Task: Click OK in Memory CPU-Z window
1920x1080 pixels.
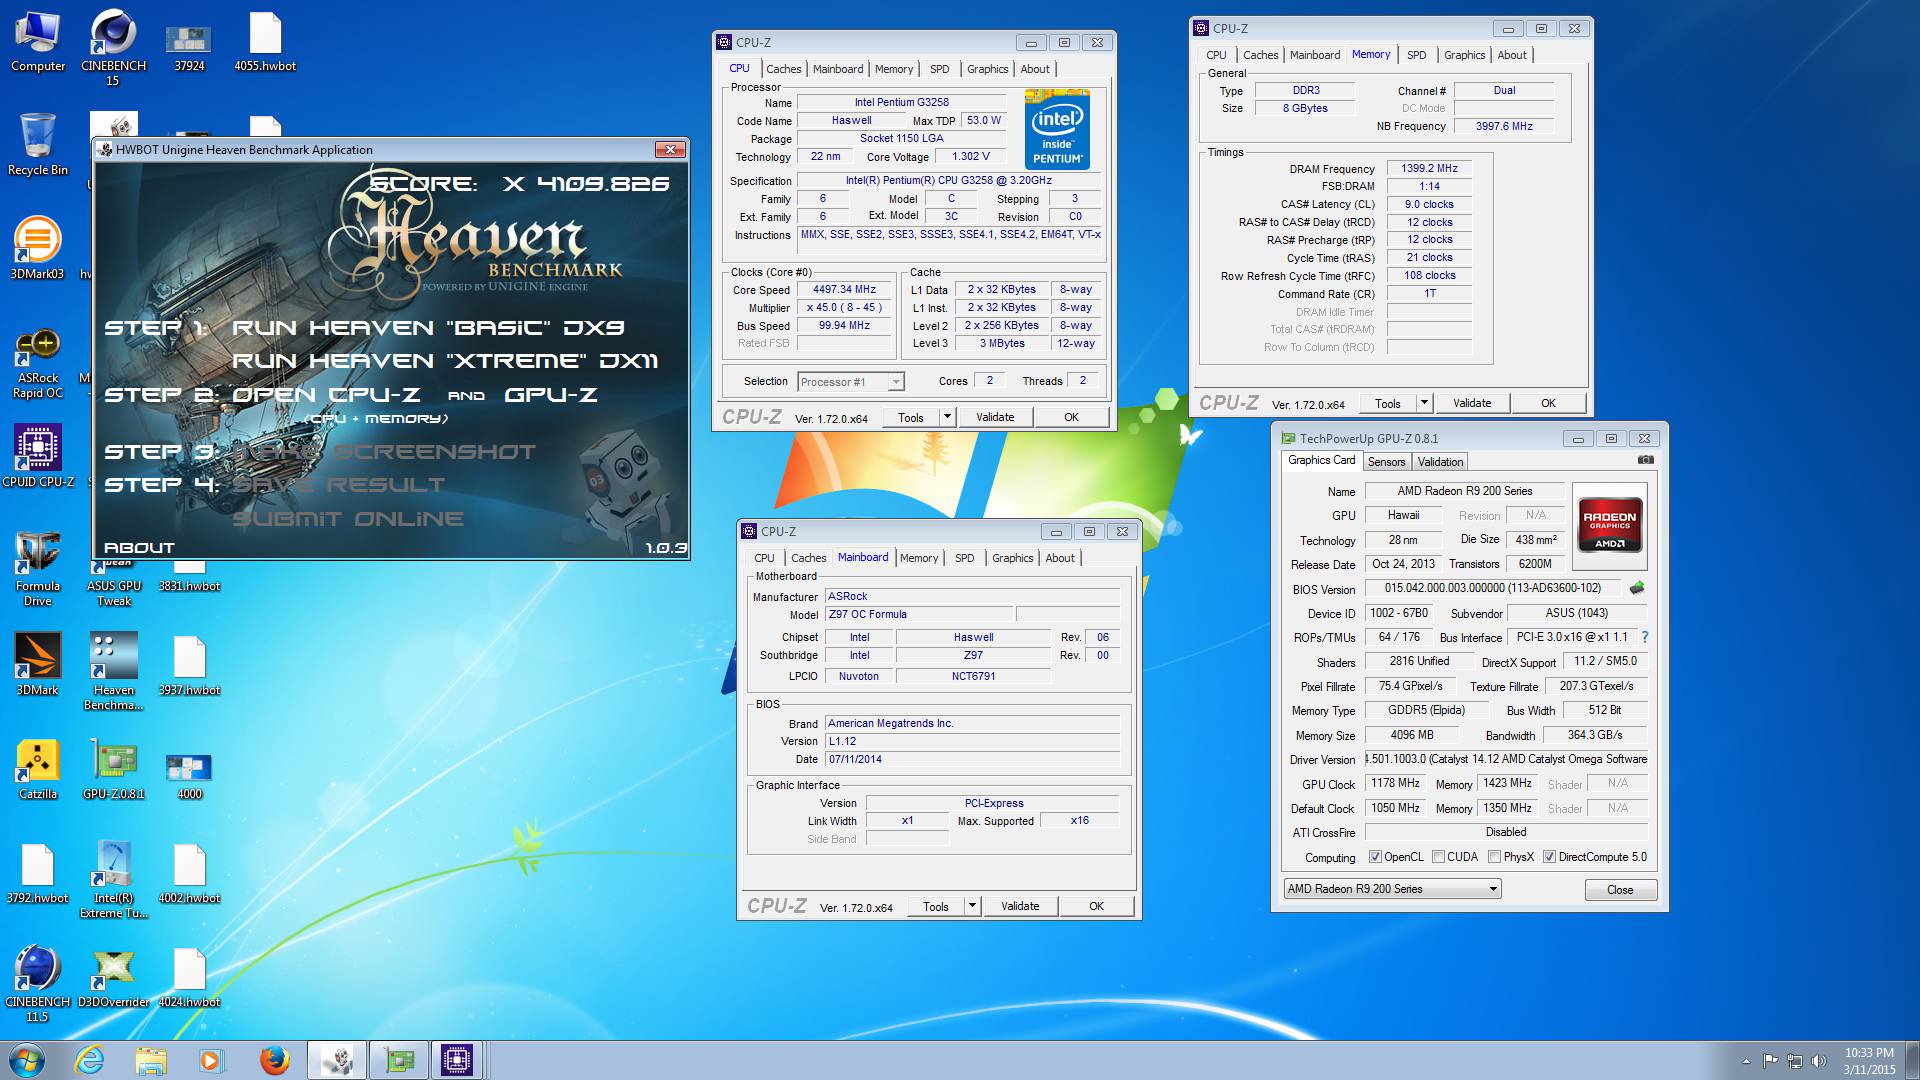Action: coord(1548,403)
